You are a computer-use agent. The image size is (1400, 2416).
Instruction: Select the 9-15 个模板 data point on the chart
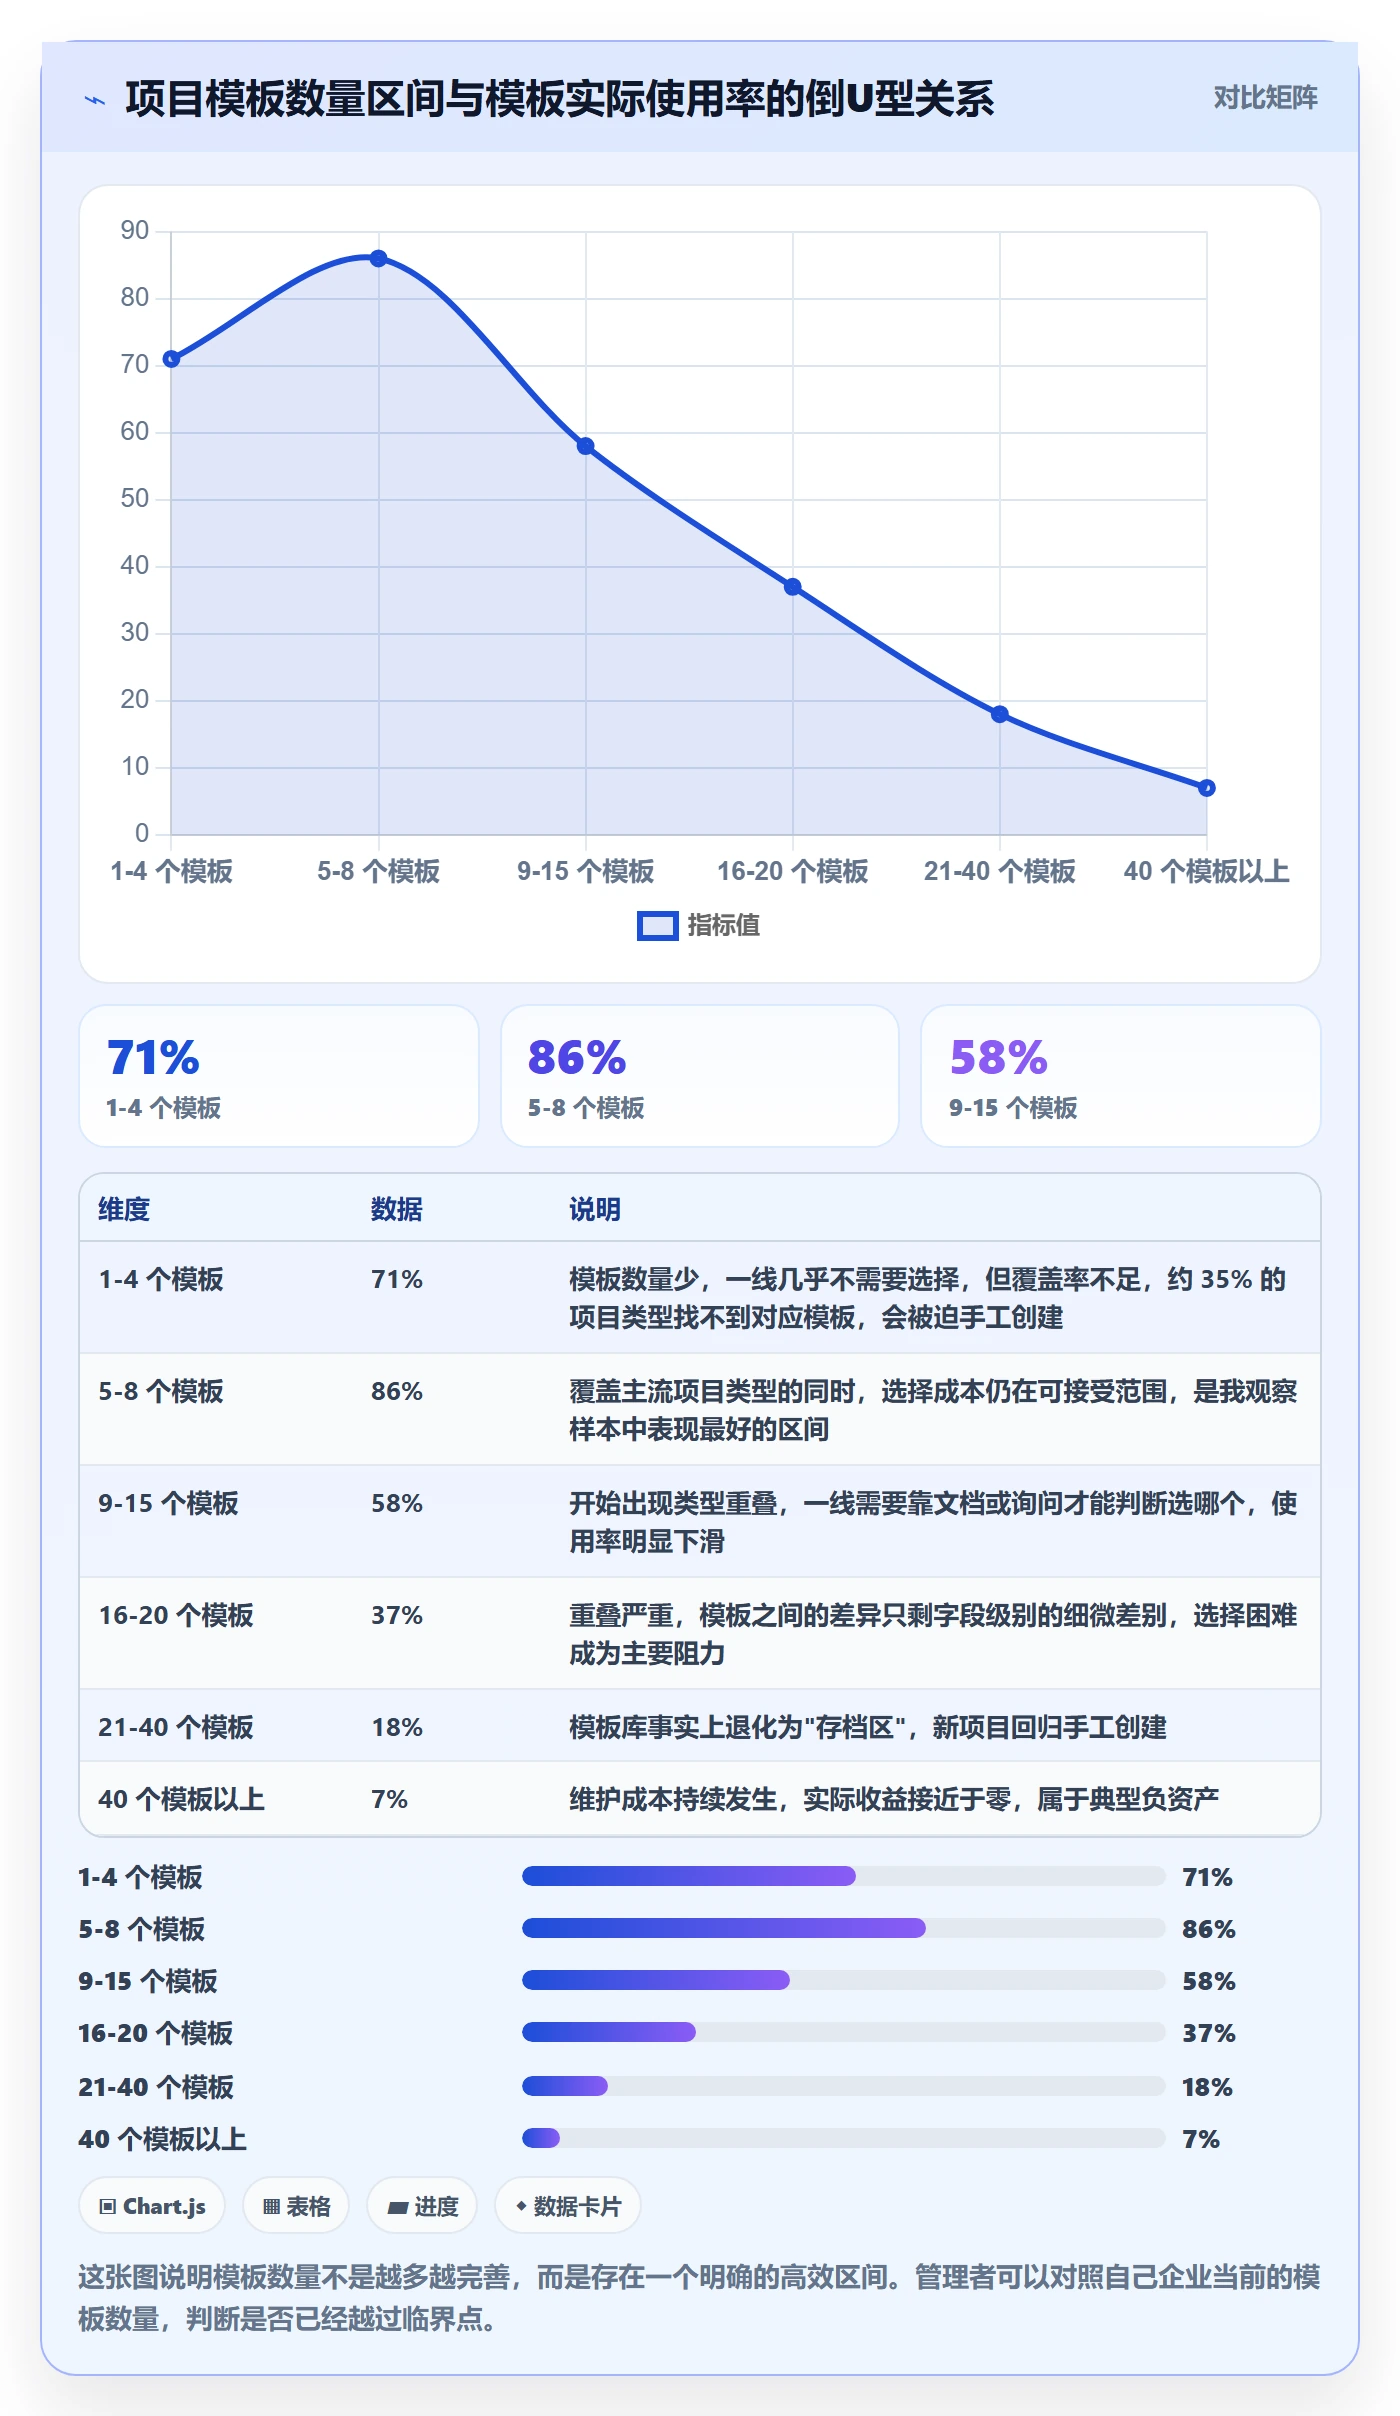point(586,446)
